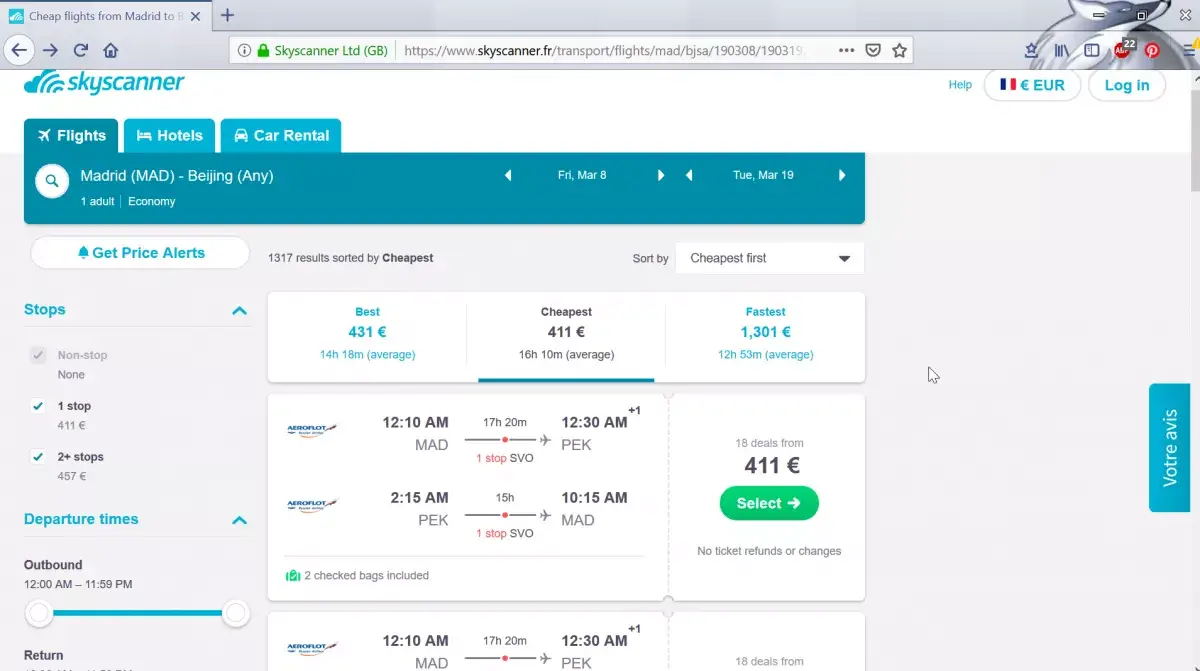Collapse the Departure times section
This screenshot has height=671, width=1200.
coord(239,520)
